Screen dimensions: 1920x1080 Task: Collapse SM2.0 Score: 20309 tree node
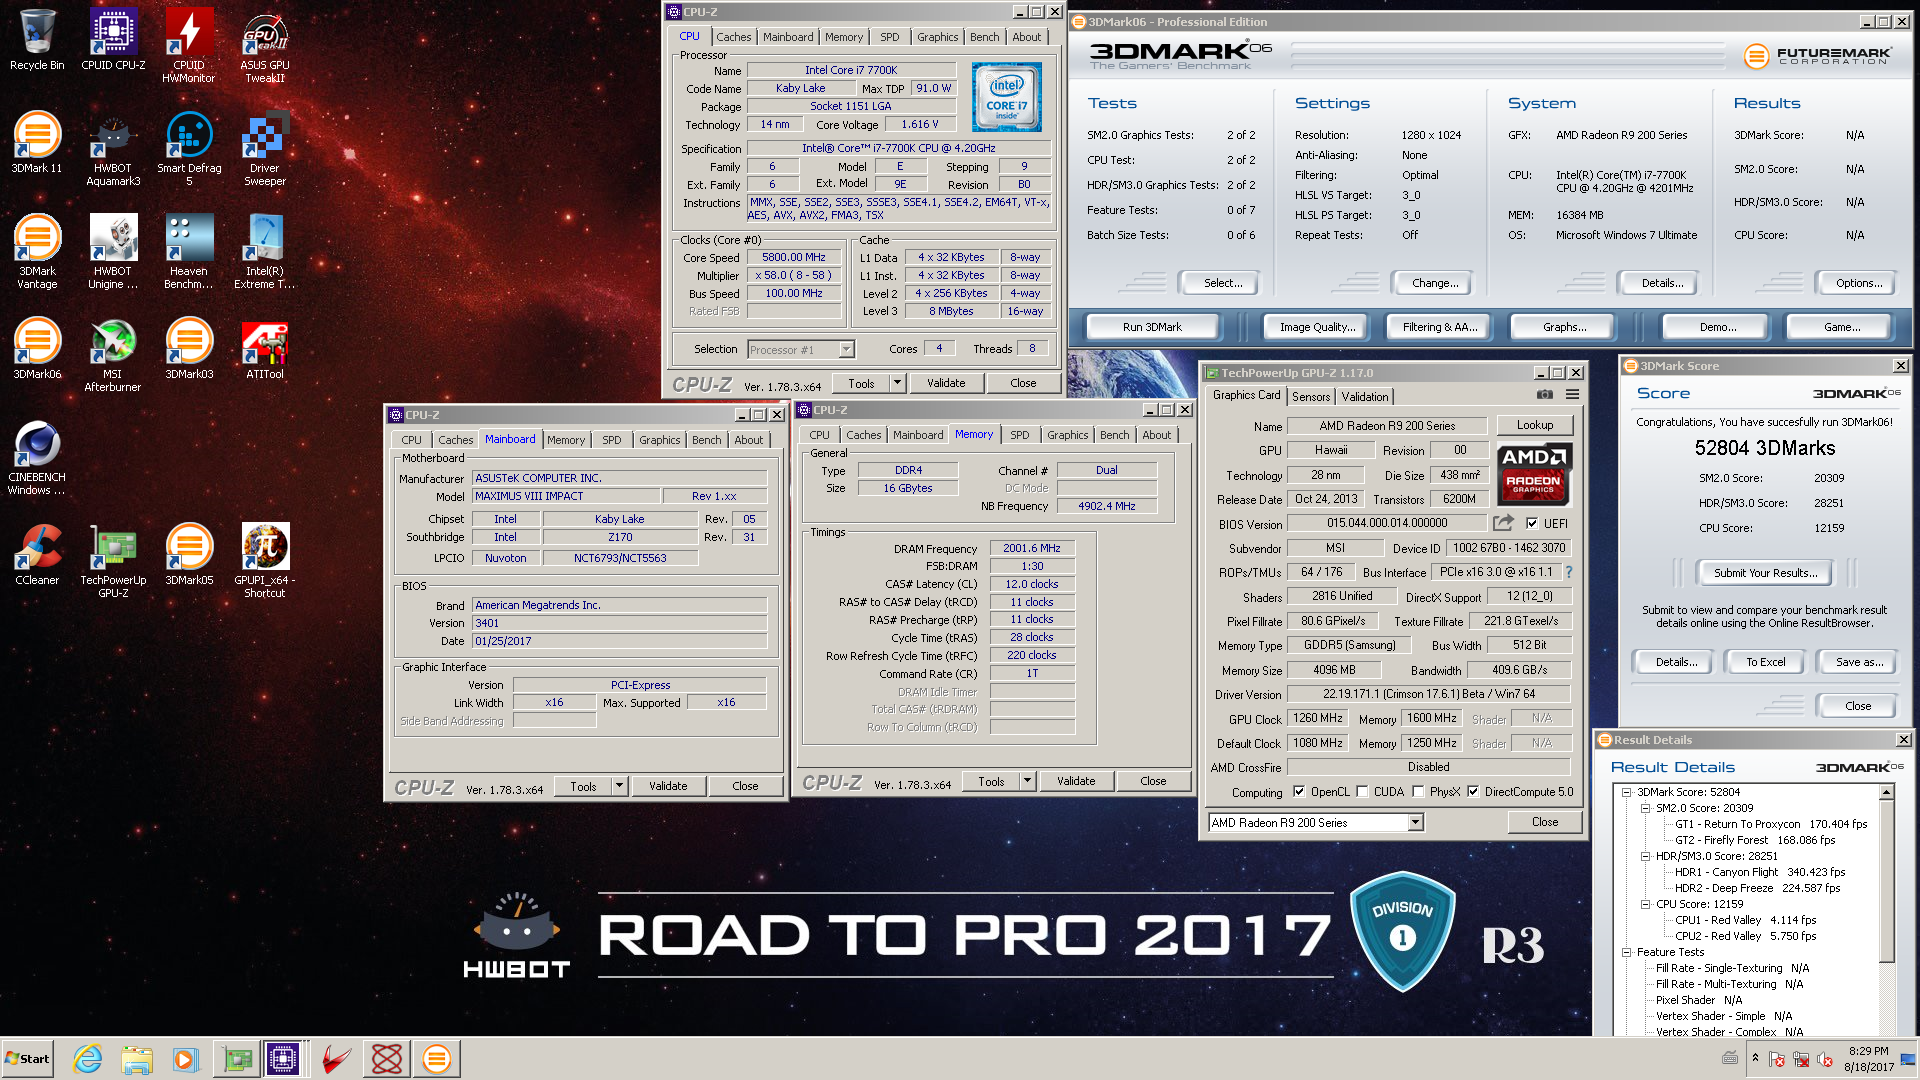(1646, 808)
